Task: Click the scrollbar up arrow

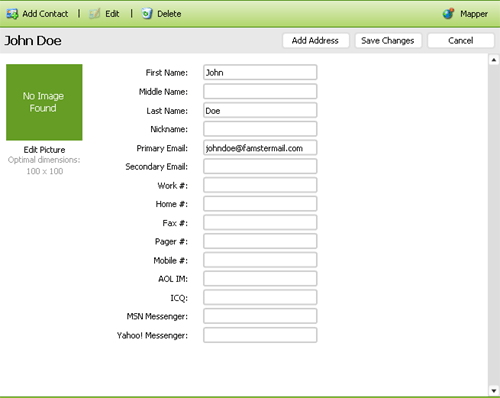Action: coord(494,60)
